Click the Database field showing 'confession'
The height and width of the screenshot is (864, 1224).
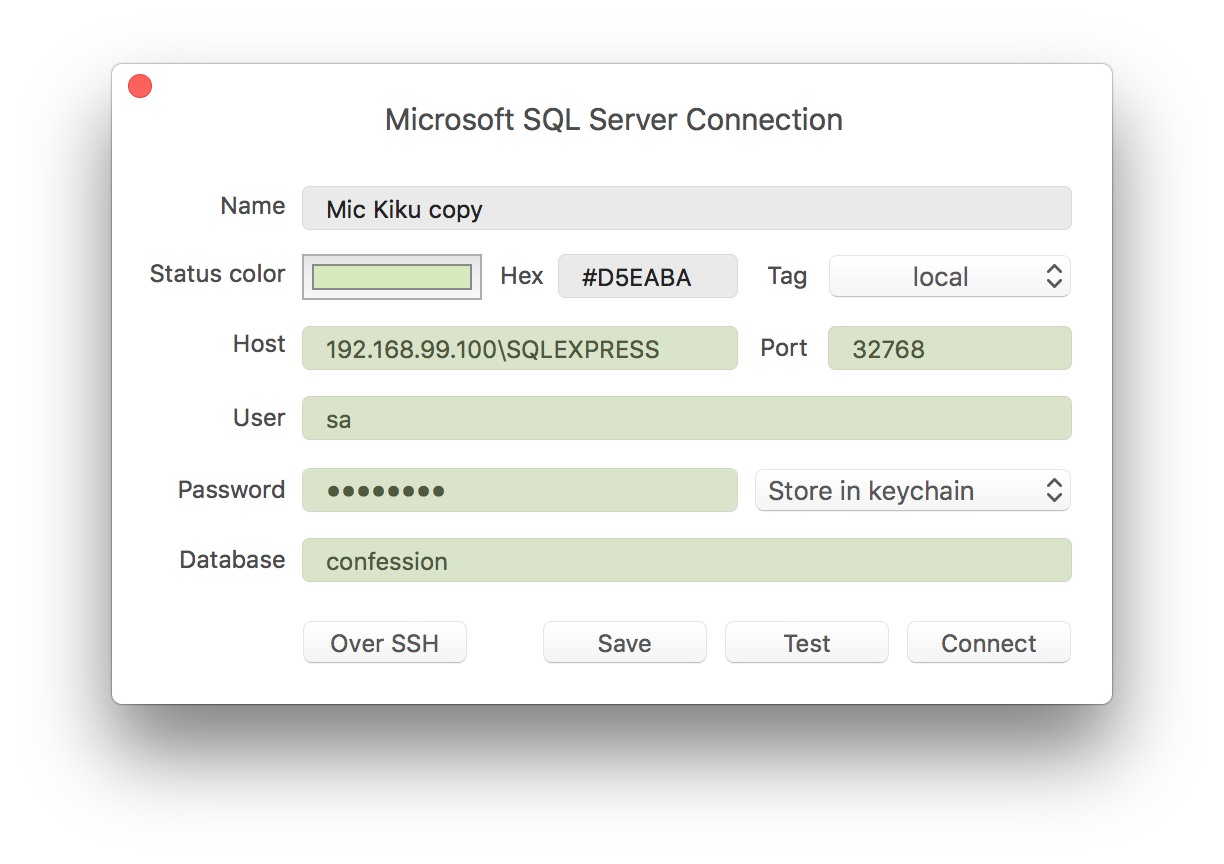pyautogui.click(x=686, y=560)
